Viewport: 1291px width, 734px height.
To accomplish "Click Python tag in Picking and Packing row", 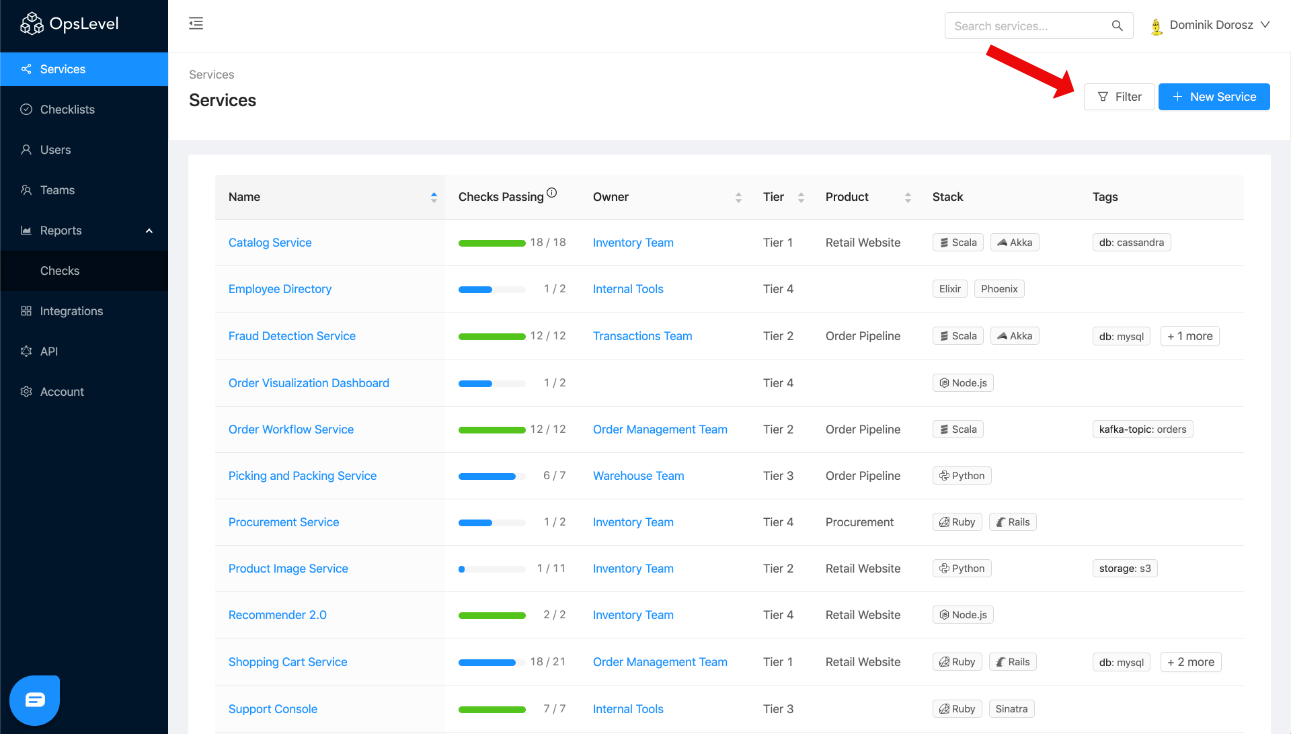I will pos(962,476).
